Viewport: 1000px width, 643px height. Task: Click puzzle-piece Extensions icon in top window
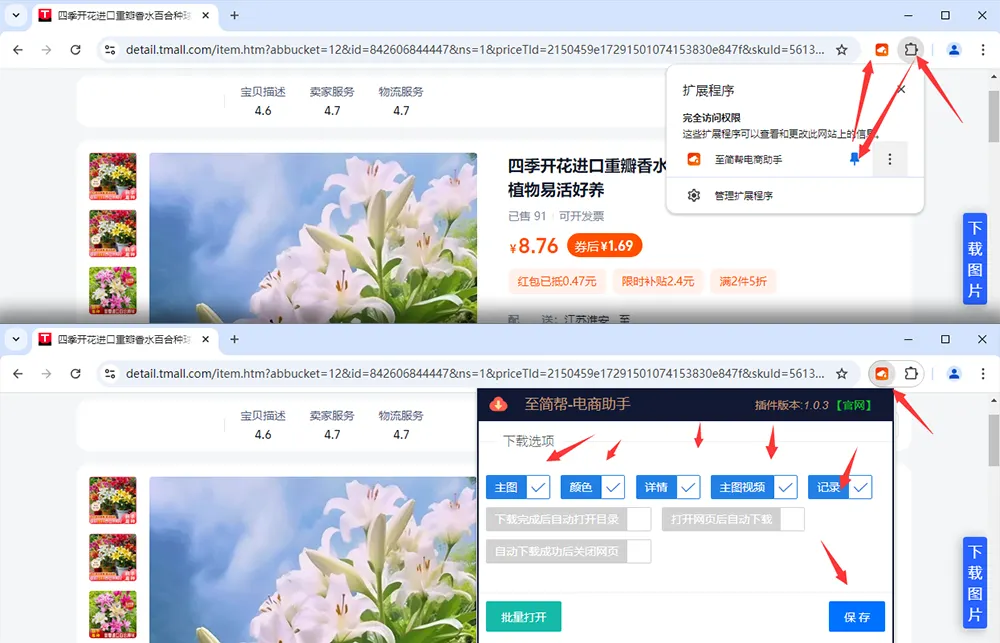pyautogui.click(x=911, y=49)
